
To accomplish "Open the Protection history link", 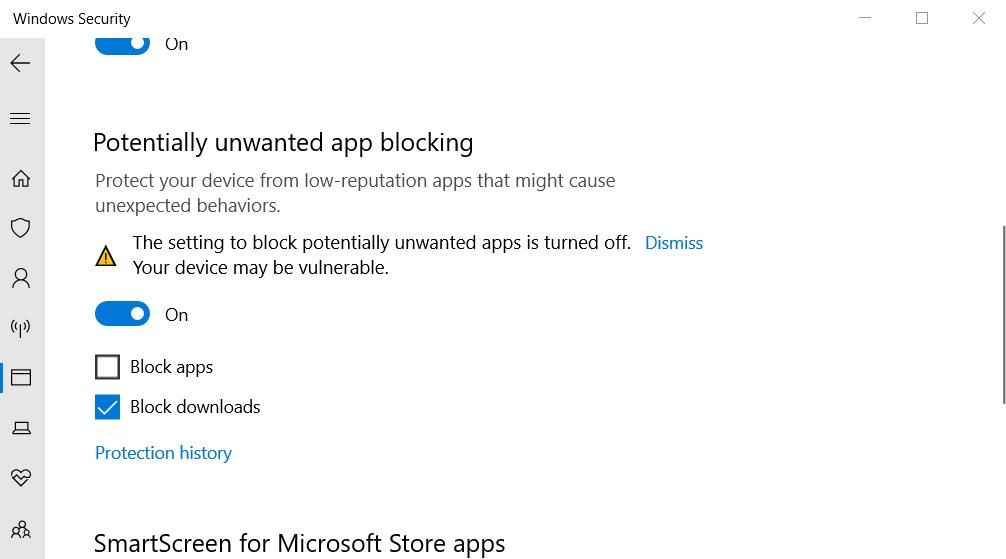I will tap(163, 453).
